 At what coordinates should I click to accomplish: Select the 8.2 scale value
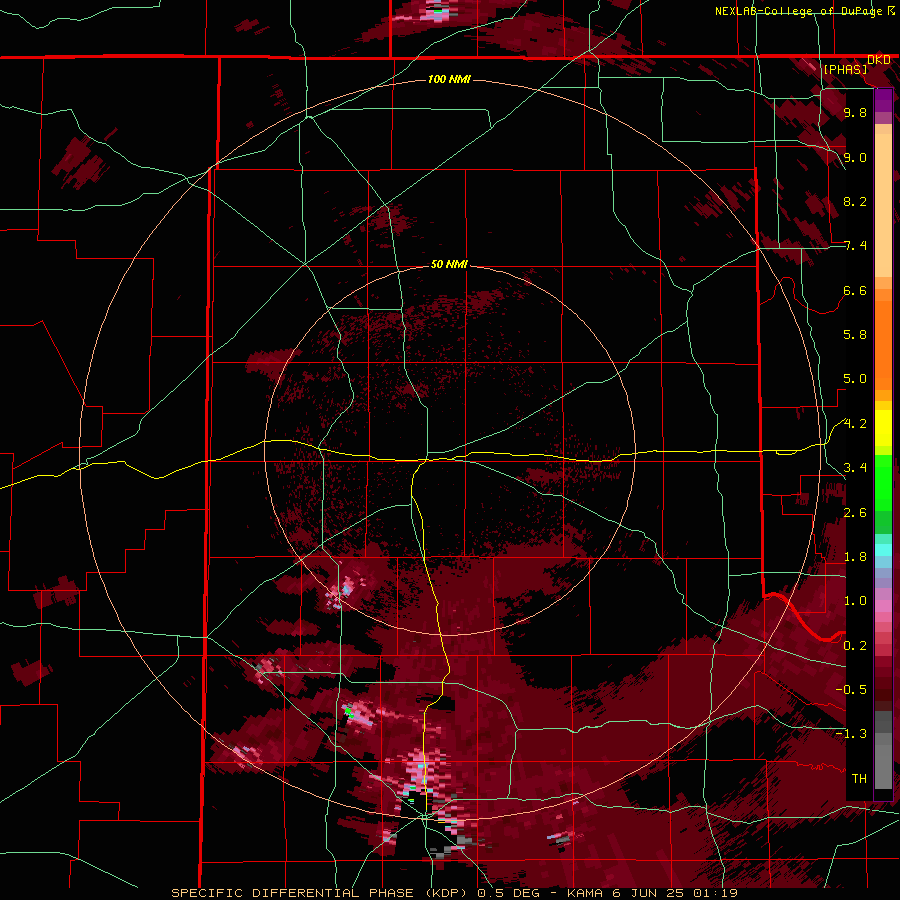[855, 201]
